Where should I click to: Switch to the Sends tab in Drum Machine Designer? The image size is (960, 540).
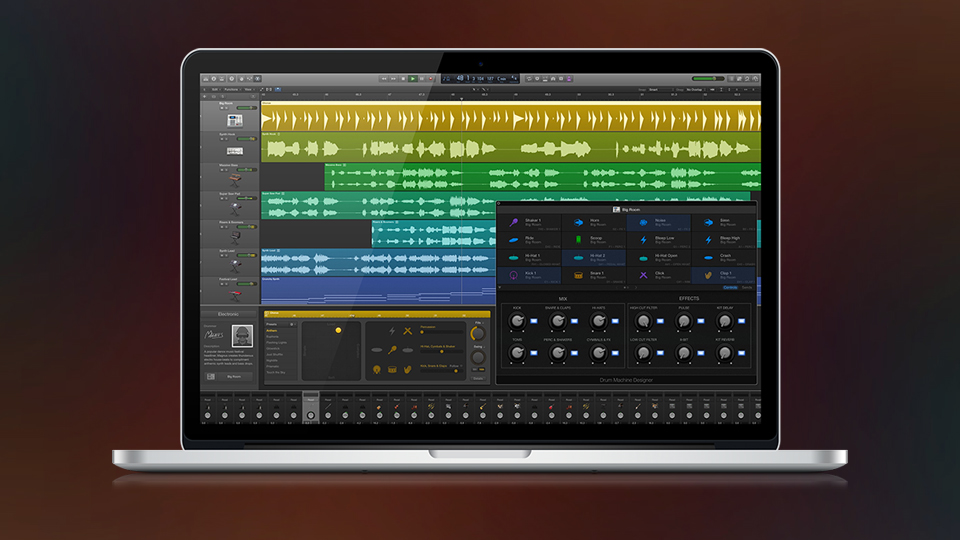(747, 287)
